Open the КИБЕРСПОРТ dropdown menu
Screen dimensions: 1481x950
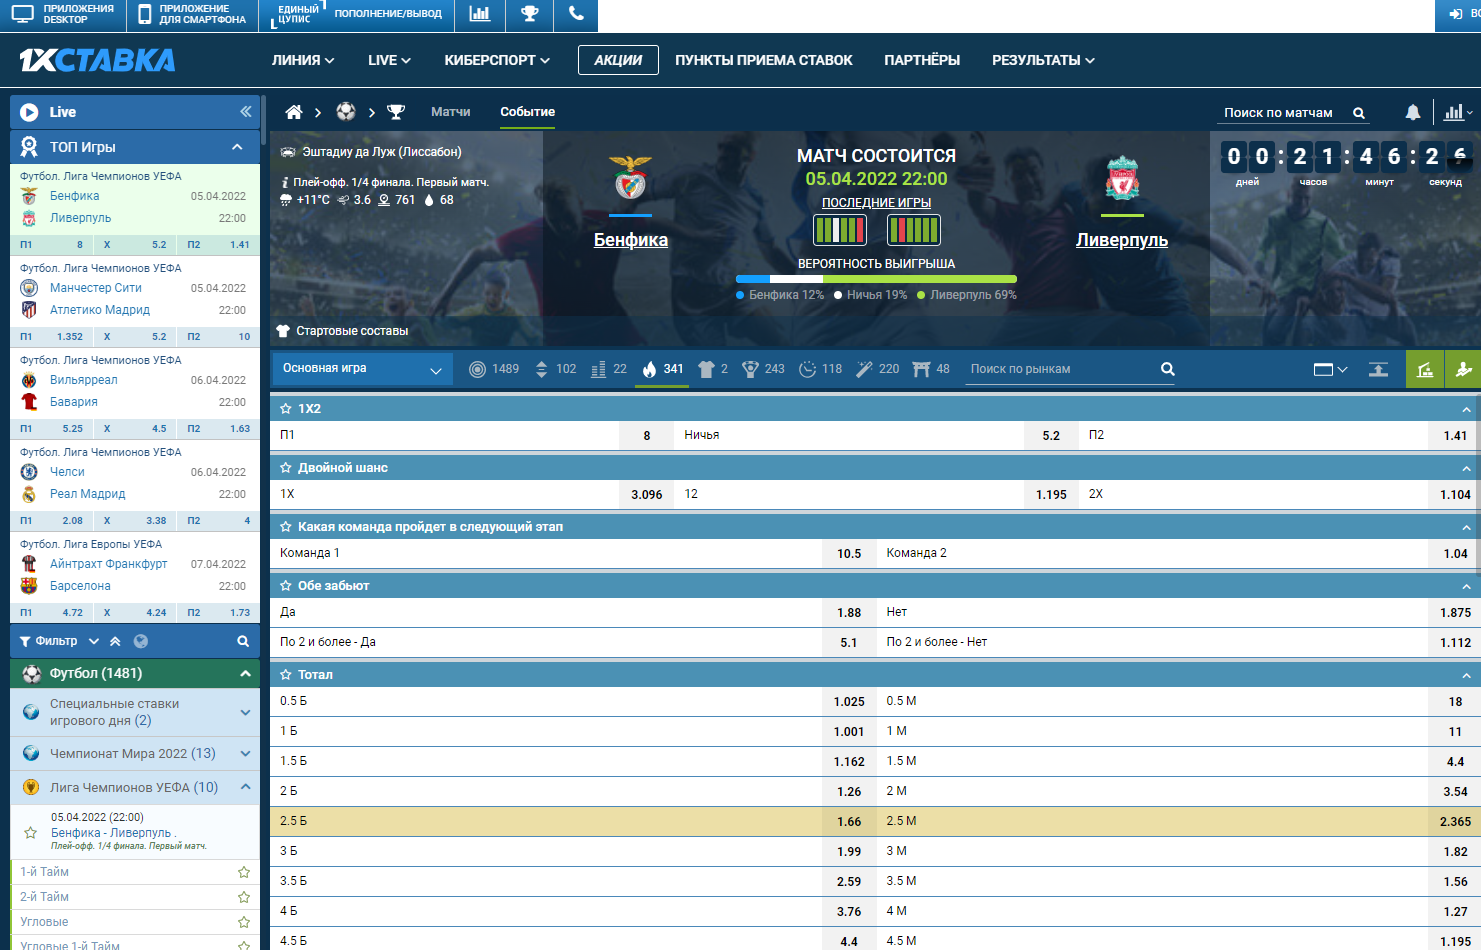point(497,60)
